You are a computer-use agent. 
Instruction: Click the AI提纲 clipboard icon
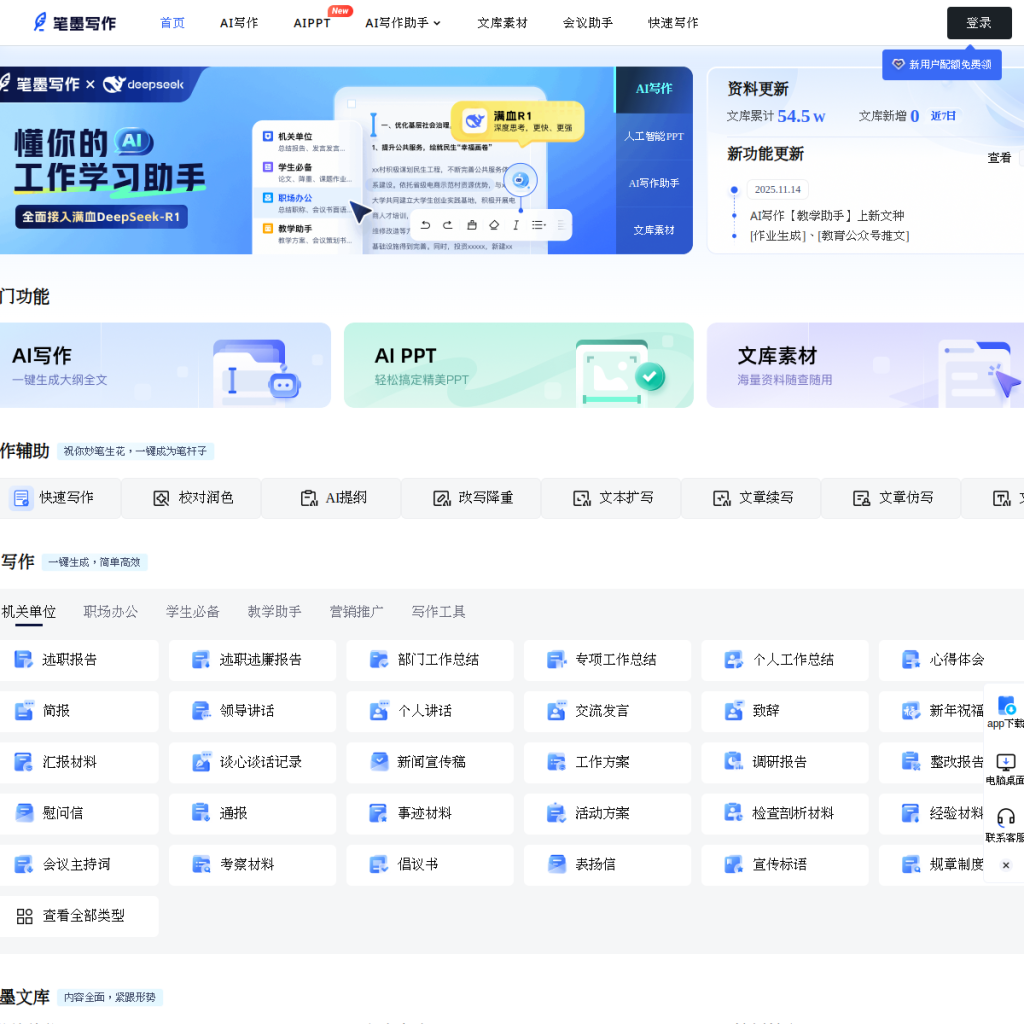tap(308, 498)
